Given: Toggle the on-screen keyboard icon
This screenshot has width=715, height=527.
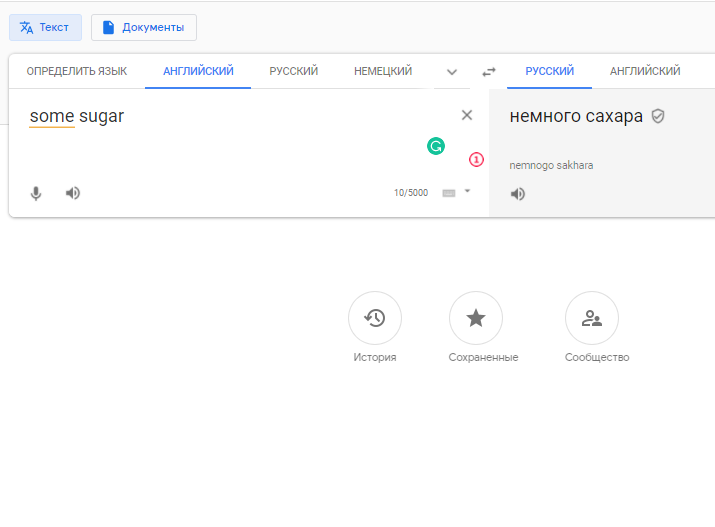Looking at the screenshot, I should coord(449,193).
